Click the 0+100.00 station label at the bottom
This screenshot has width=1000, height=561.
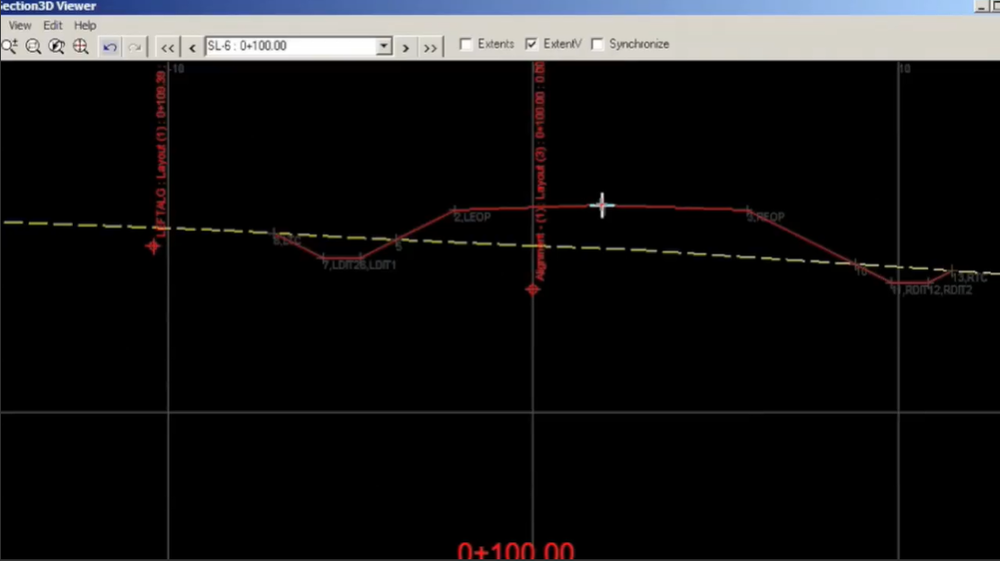coord(516,551)
